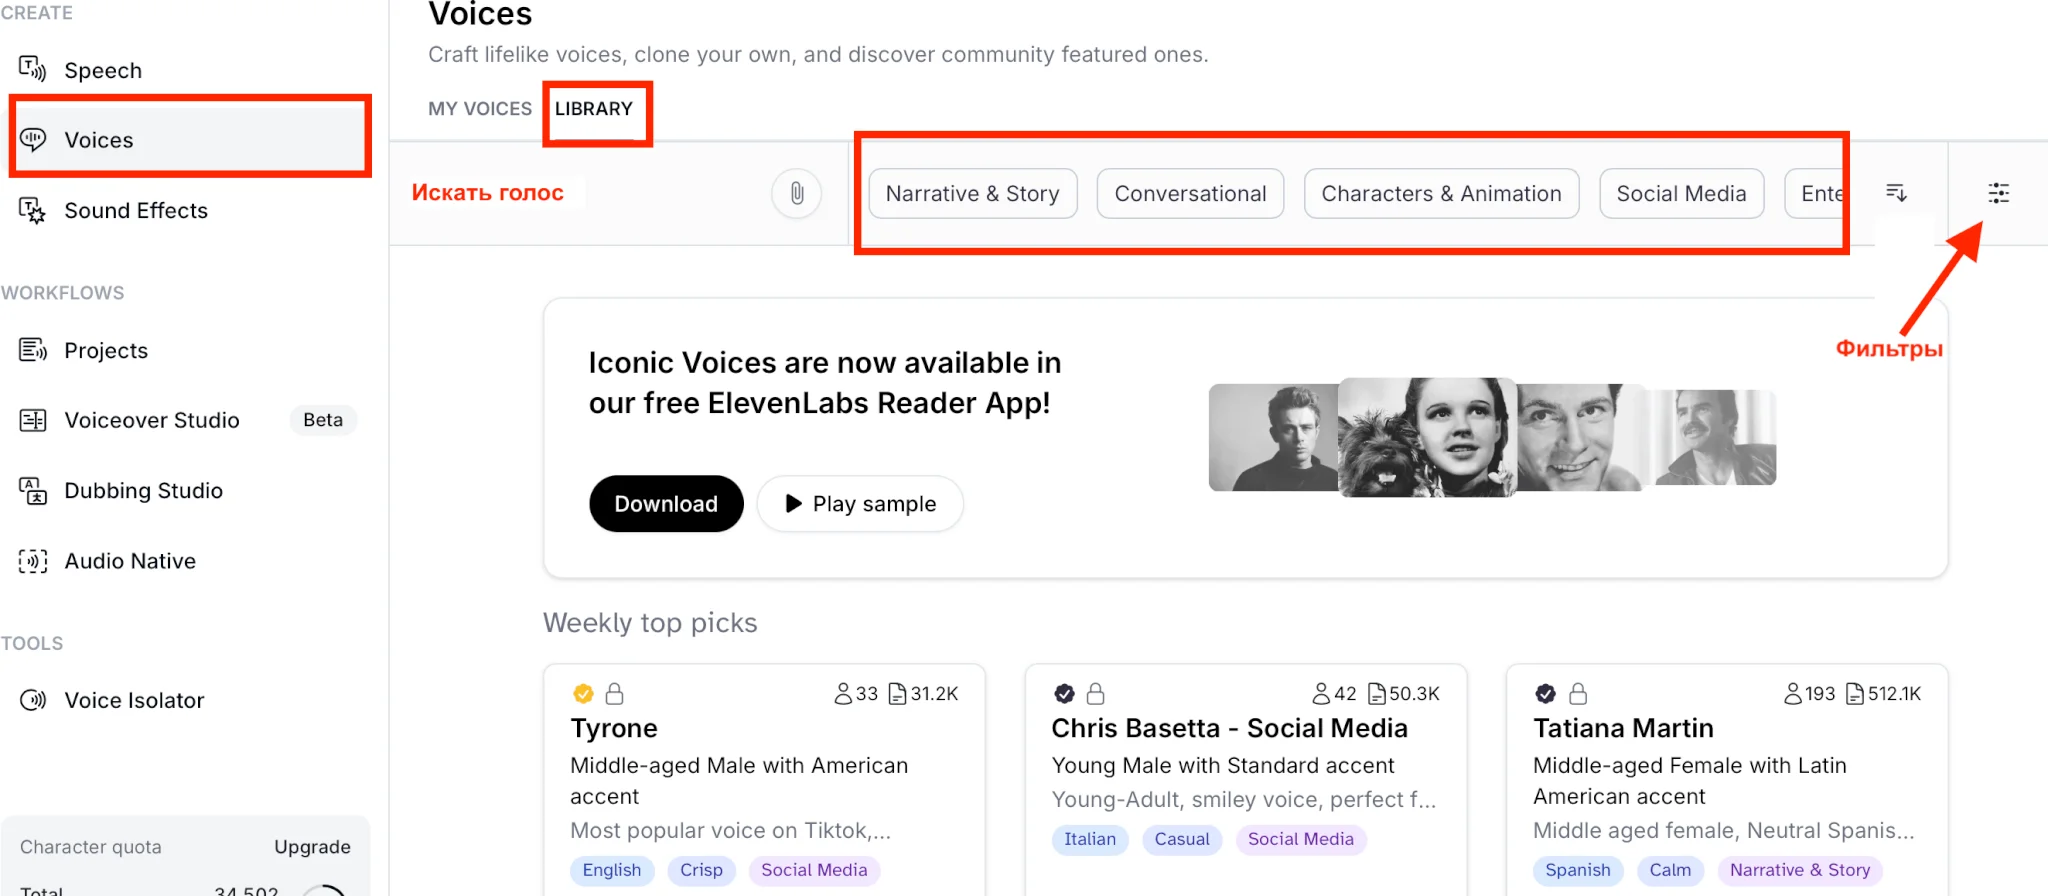Open Voiceover Studio from sidebar
Viewport: 2048px width, 896px height.
[152, 421]
